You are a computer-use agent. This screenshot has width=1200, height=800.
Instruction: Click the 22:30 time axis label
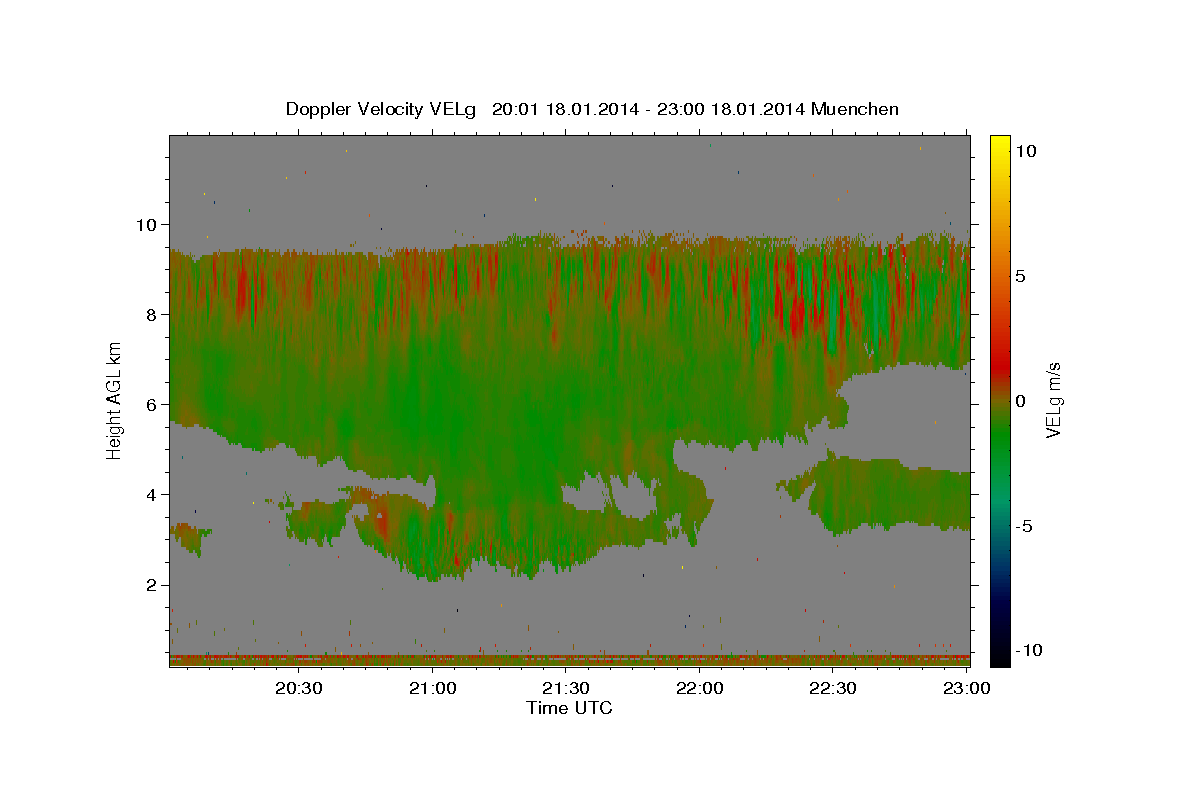834,688
